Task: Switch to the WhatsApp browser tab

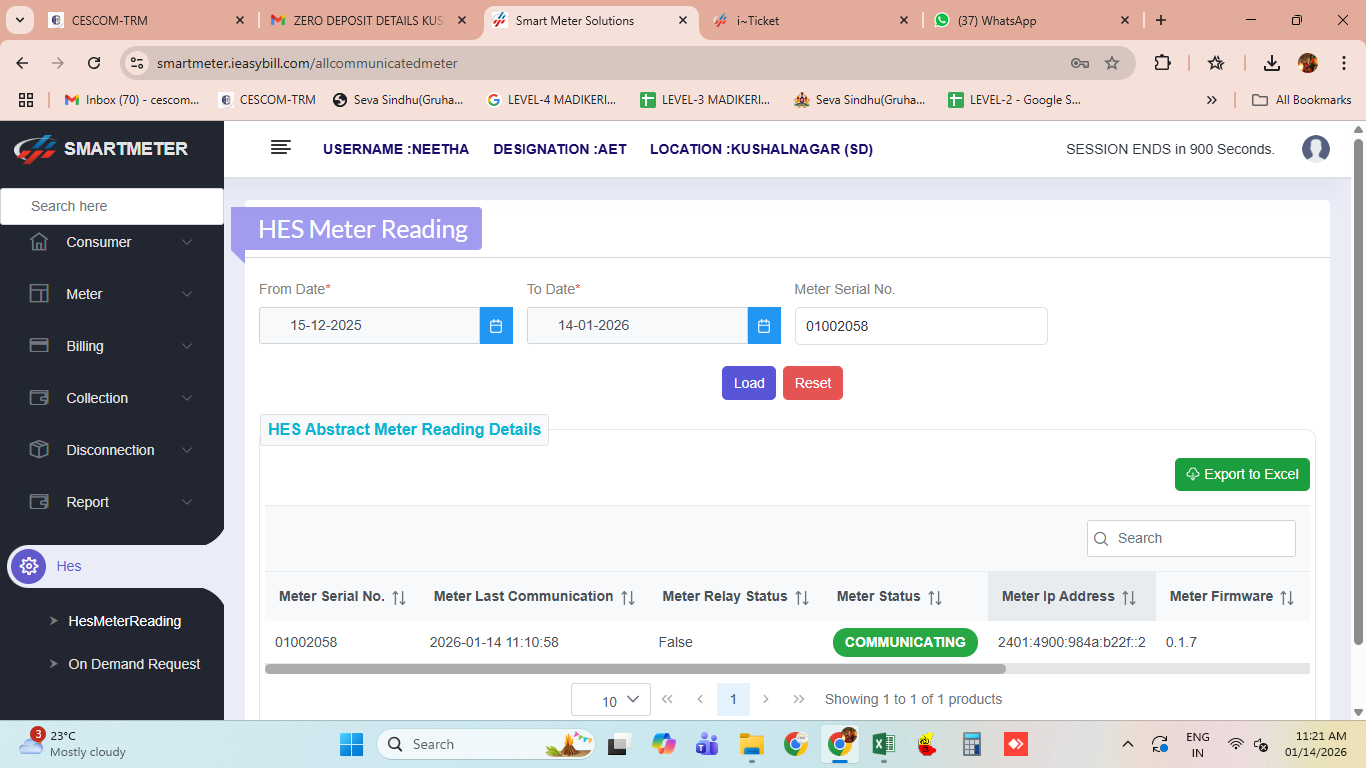Action: point(1032,21)
